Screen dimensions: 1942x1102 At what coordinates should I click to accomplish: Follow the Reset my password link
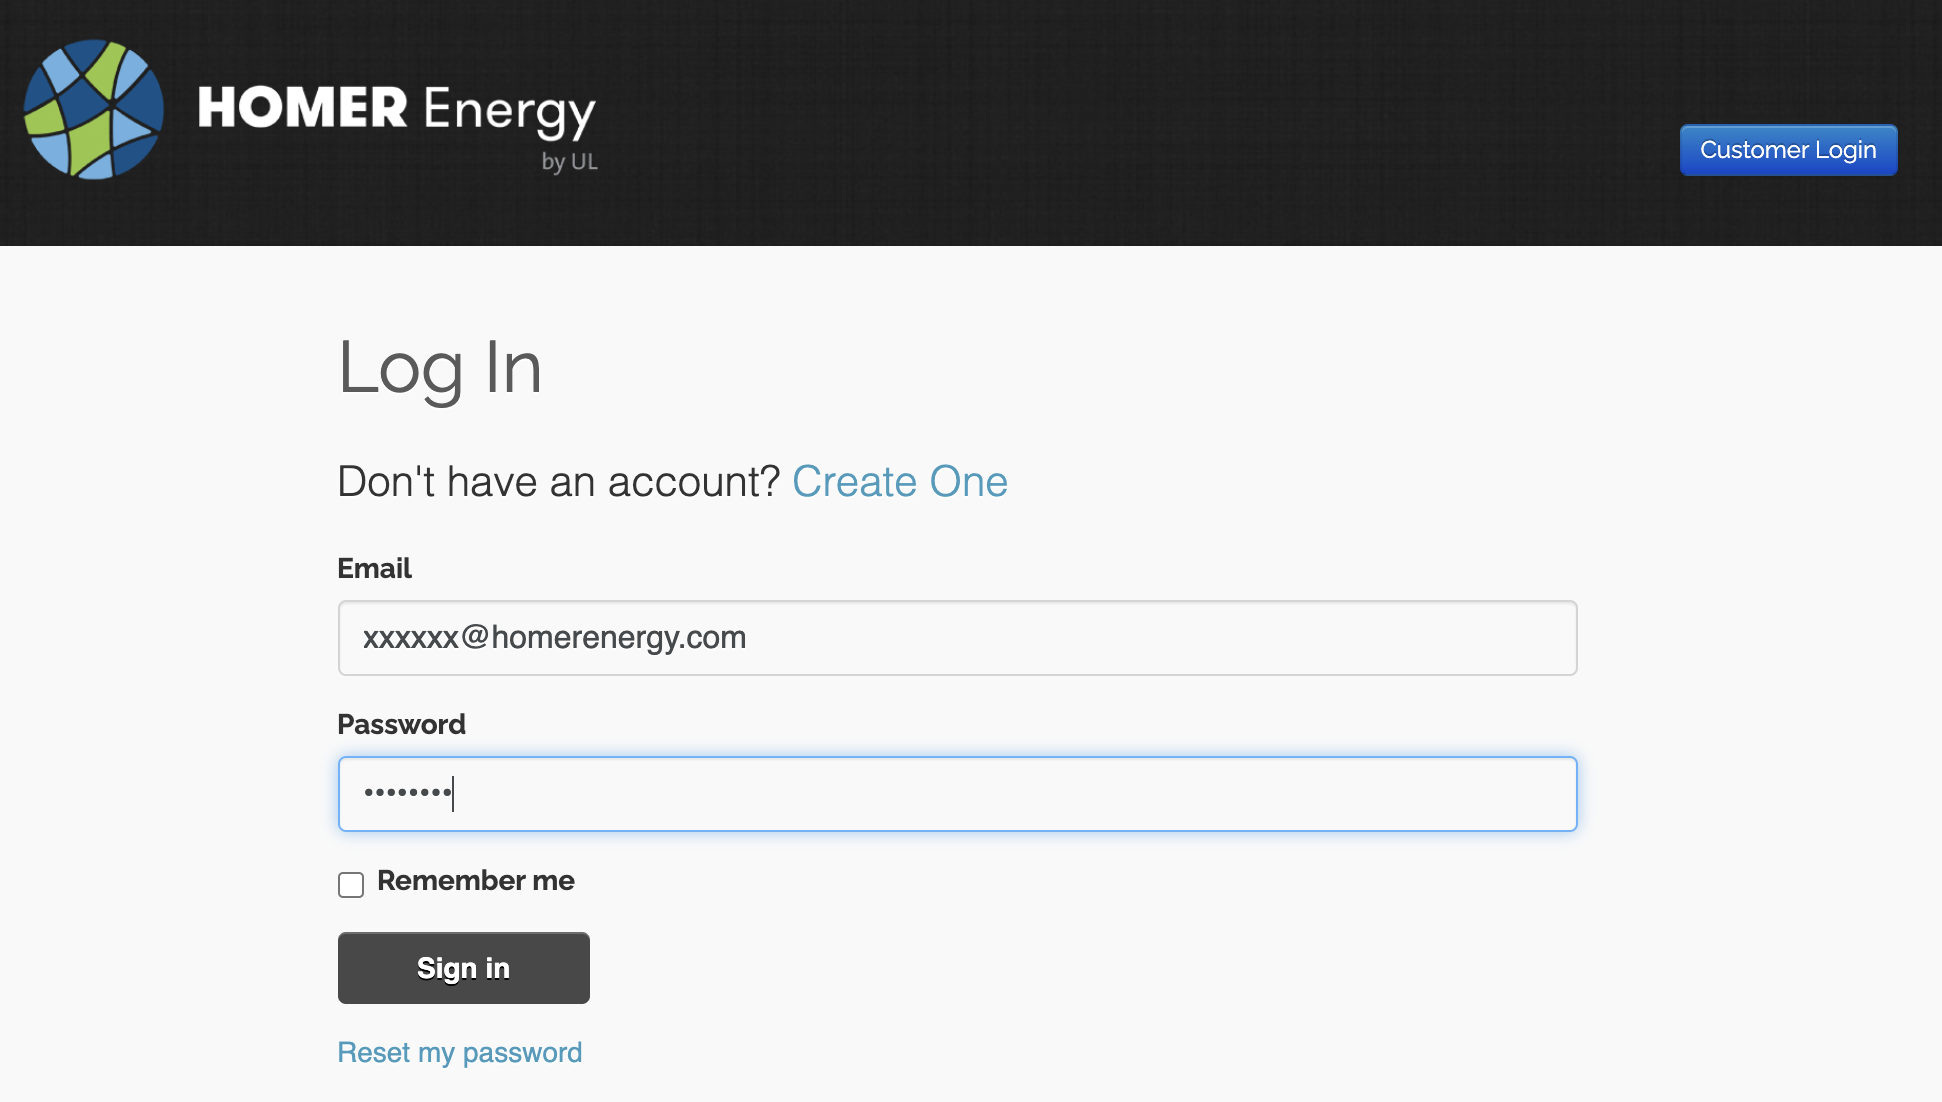[459, 1051]
